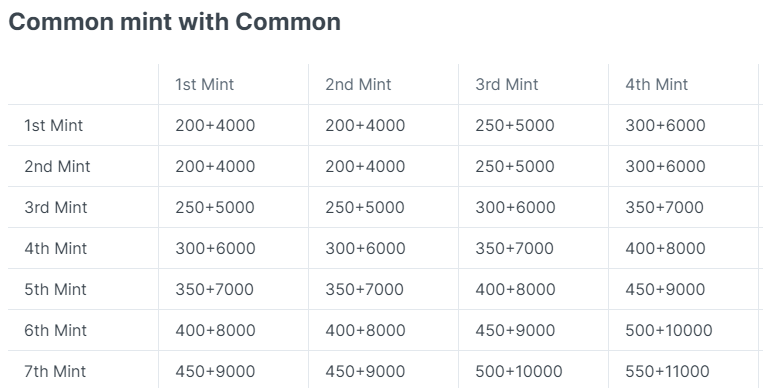The width and height of the screenshot is (763, 388).
Task: Select 350+7000 in 3rd Mint row
Action: tap(664, 207)
